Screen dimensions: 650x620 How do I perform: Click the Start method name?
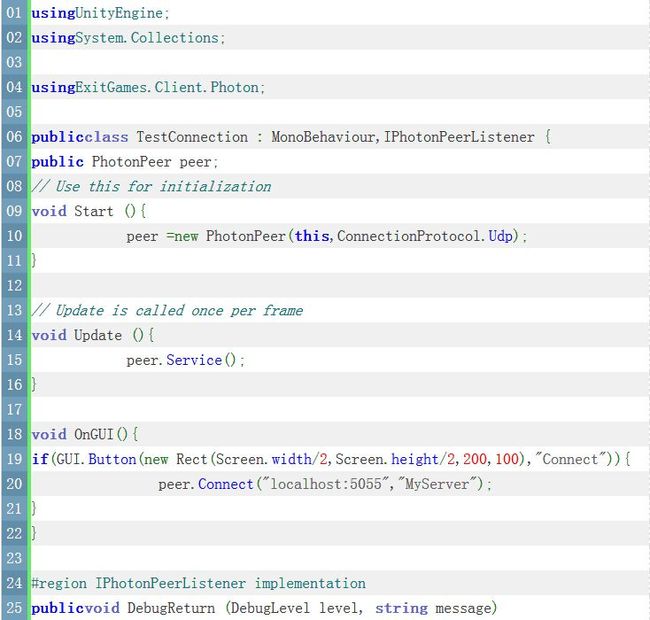point(94,211)
